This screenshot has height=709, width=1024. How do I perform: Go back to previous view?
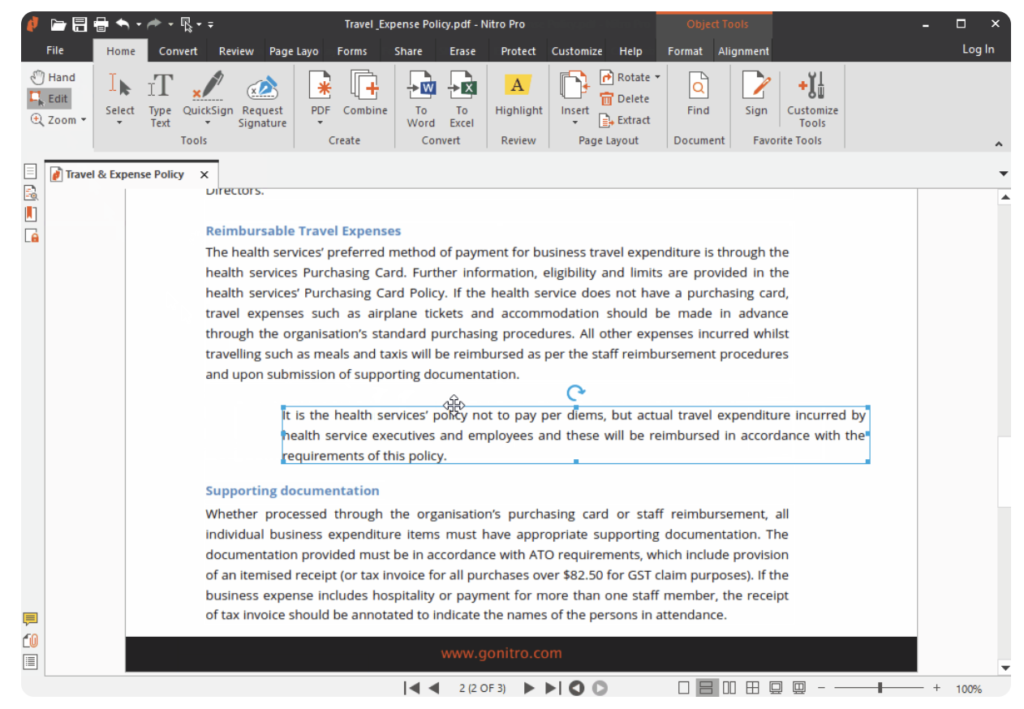tap(577, 688)
